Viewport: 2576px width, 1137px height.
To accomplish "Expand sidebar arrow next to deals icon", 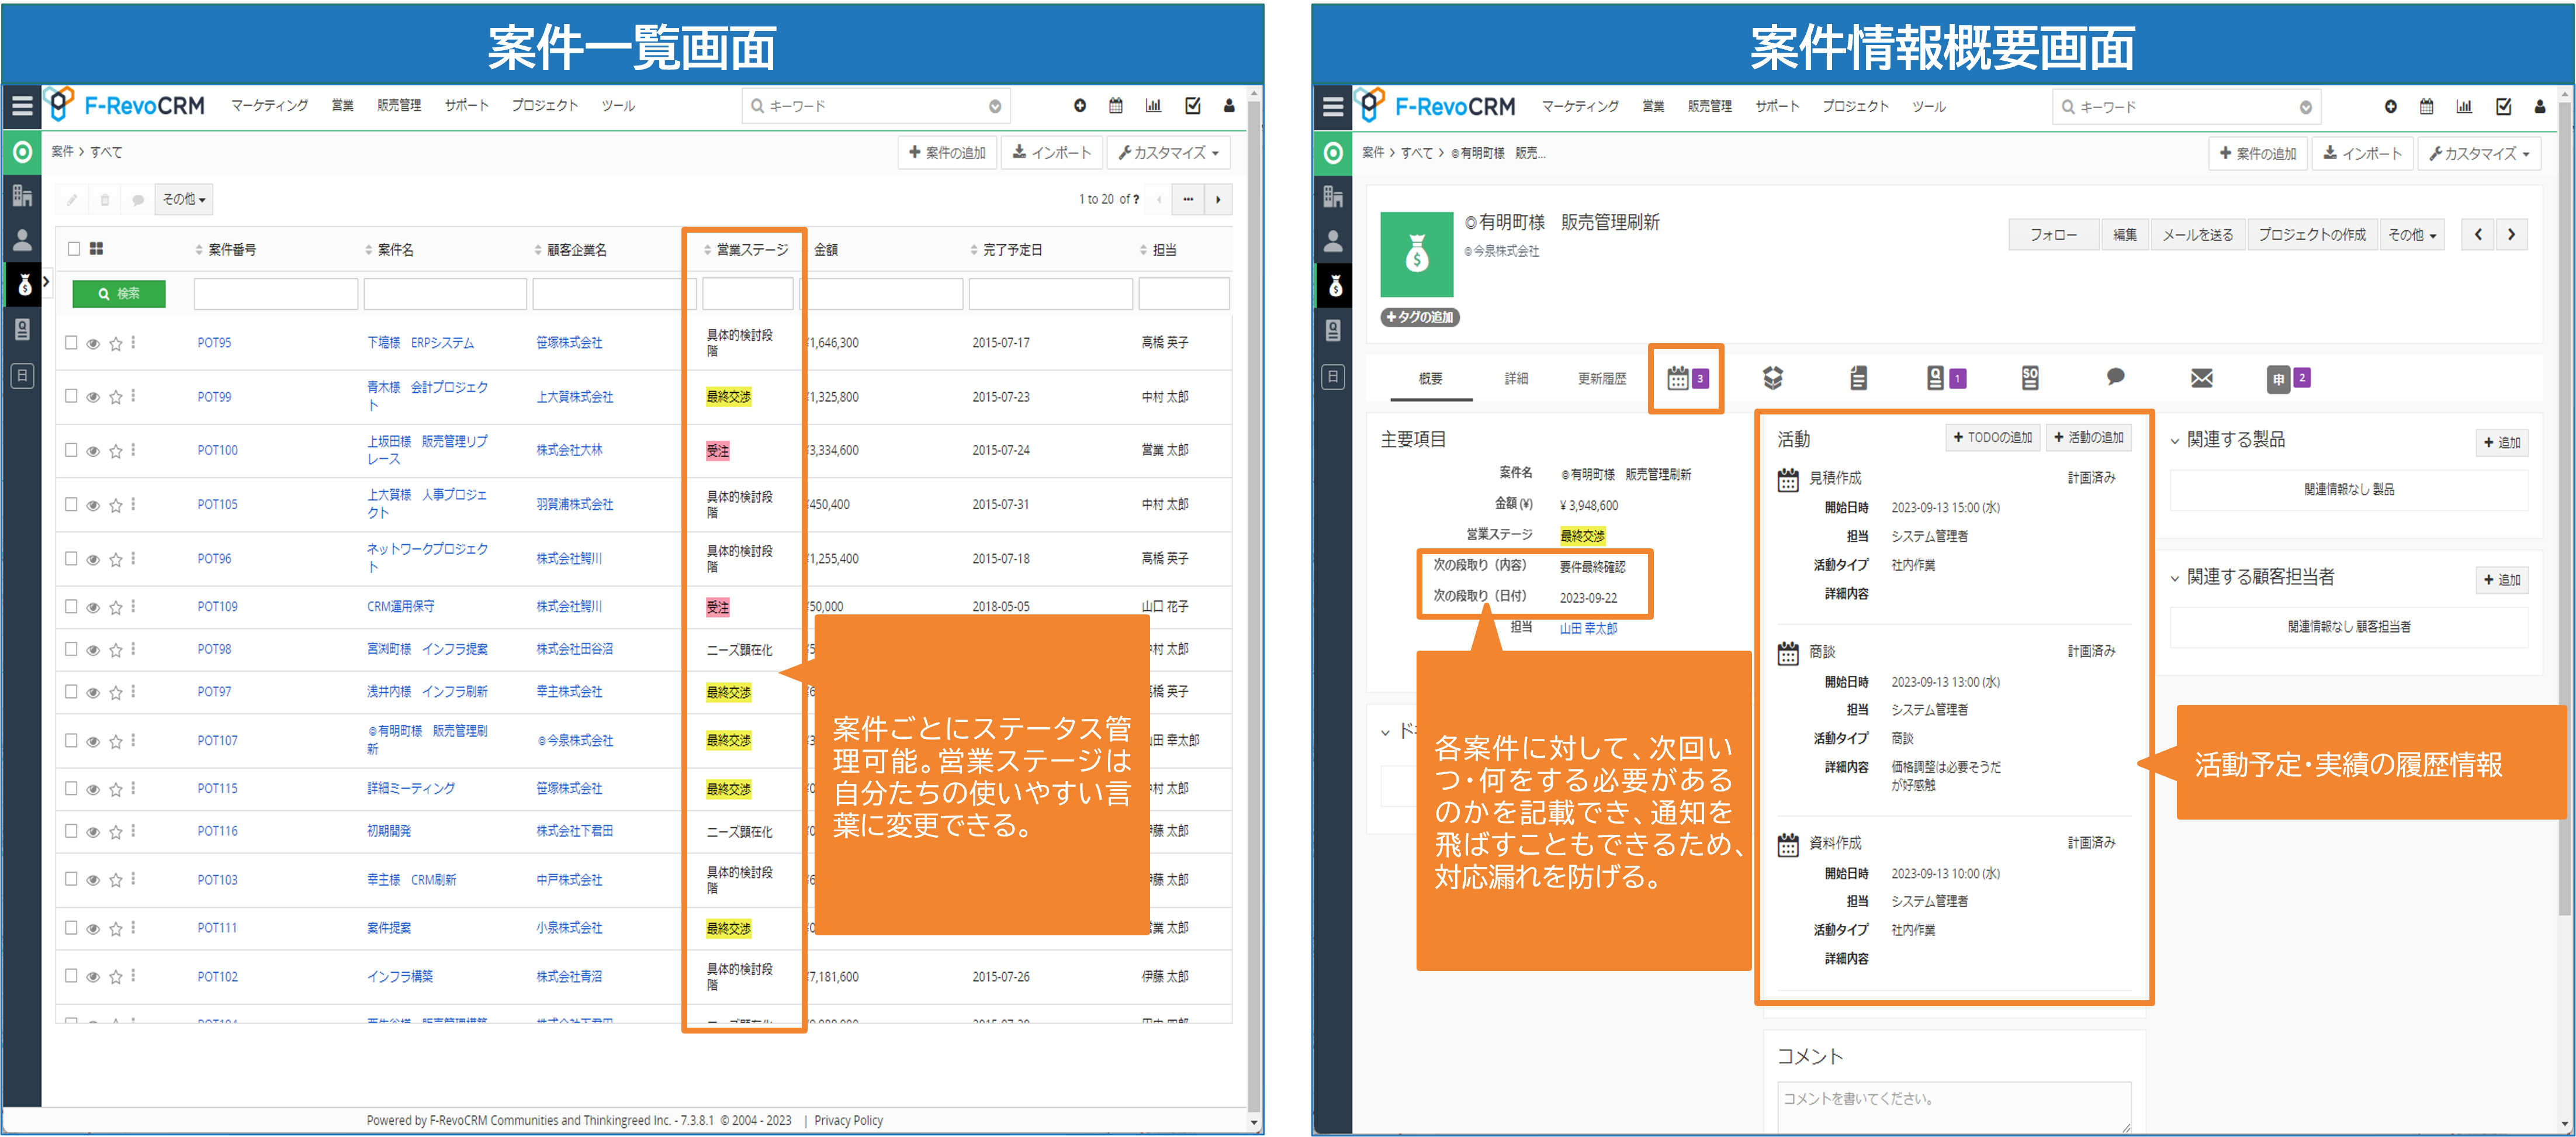I will pos(46,282).
